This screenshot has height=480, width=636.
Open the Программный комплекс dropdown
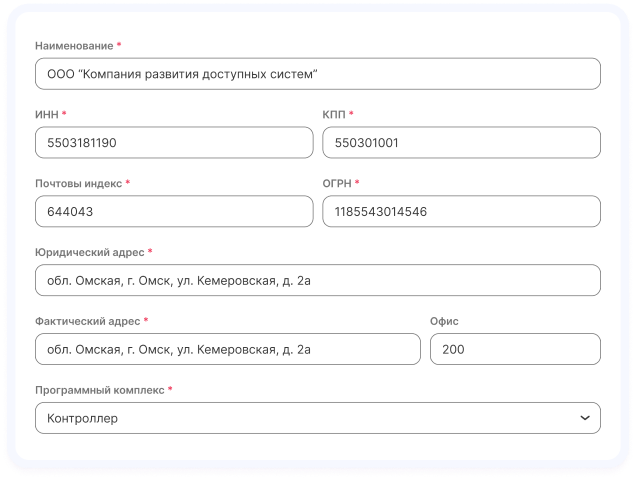click(317, 418)
